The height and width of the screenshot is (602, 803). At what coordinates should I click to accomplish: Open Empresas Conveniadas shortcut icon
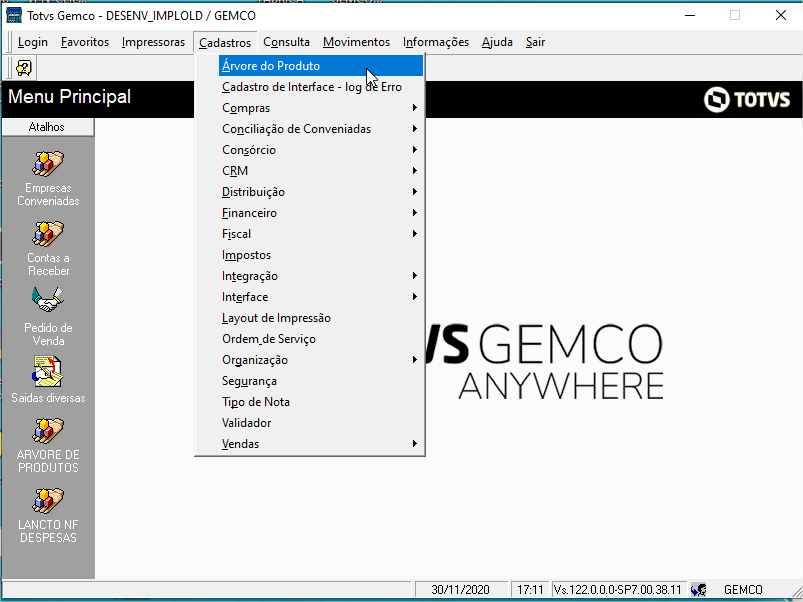[x=48, y=164]
